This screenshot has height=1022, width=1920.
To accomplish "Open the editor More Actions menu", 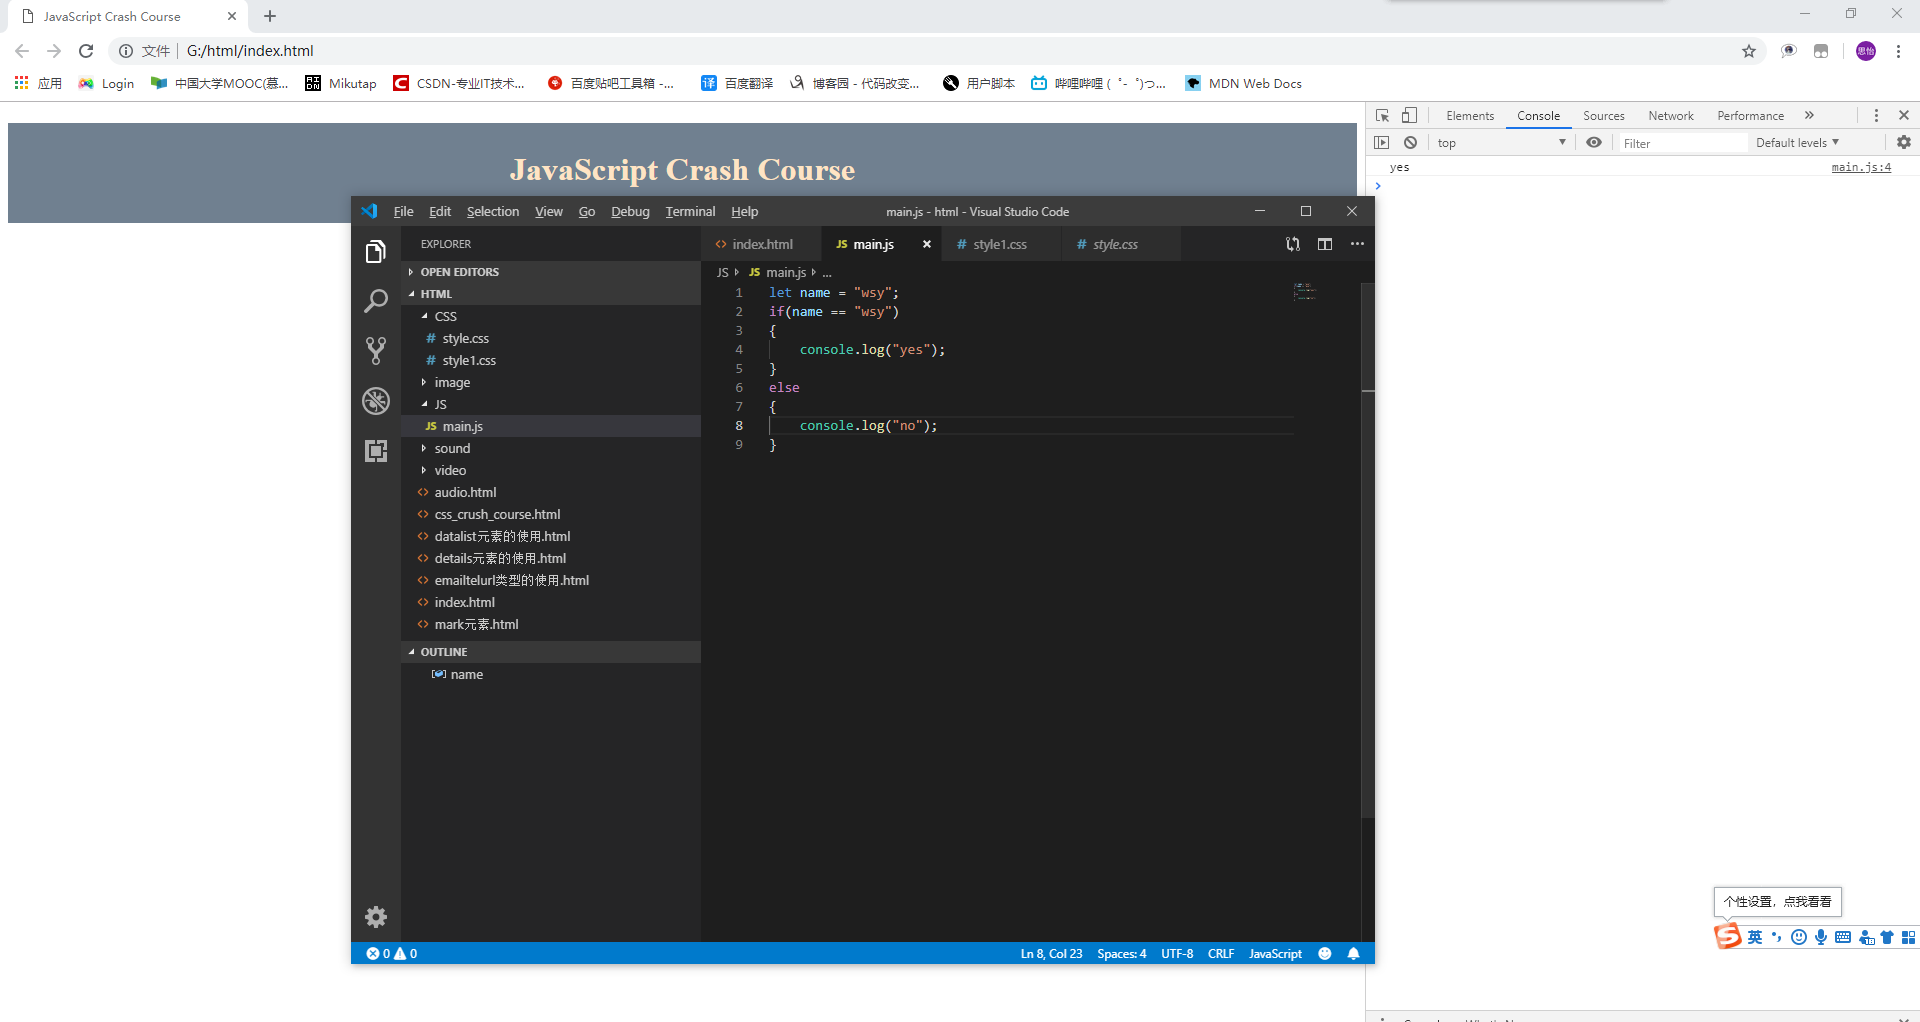I will (x=1357, y=244).
